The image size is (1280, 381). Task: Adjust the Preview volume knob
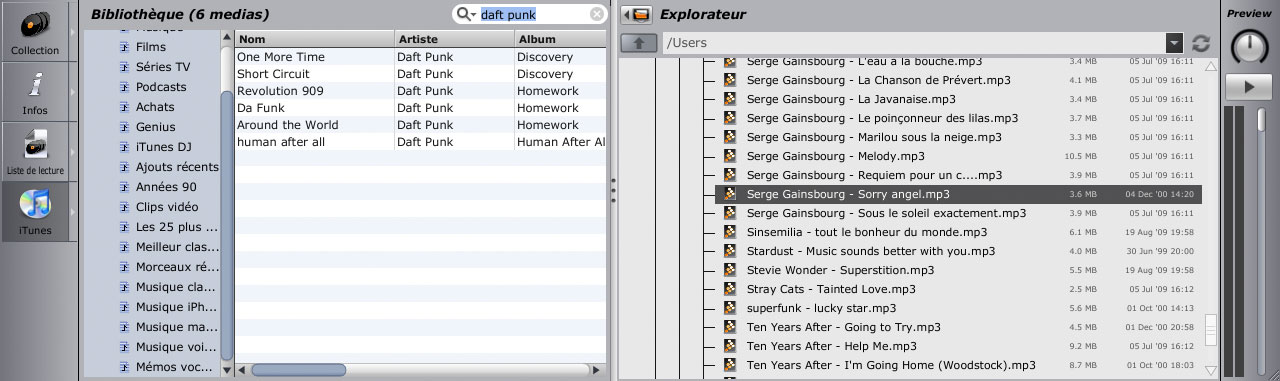(1249, 47)
